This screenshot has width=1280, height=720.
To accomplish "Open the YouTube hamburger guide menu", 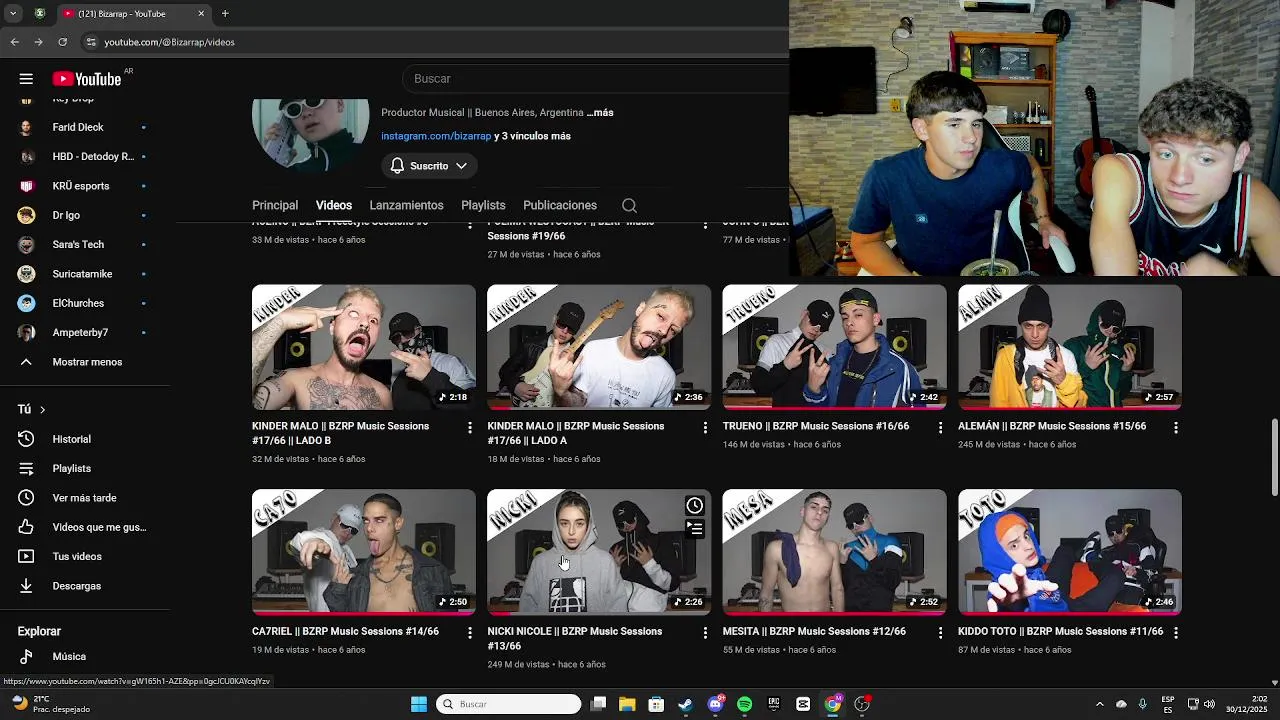I will click(26, 79).
